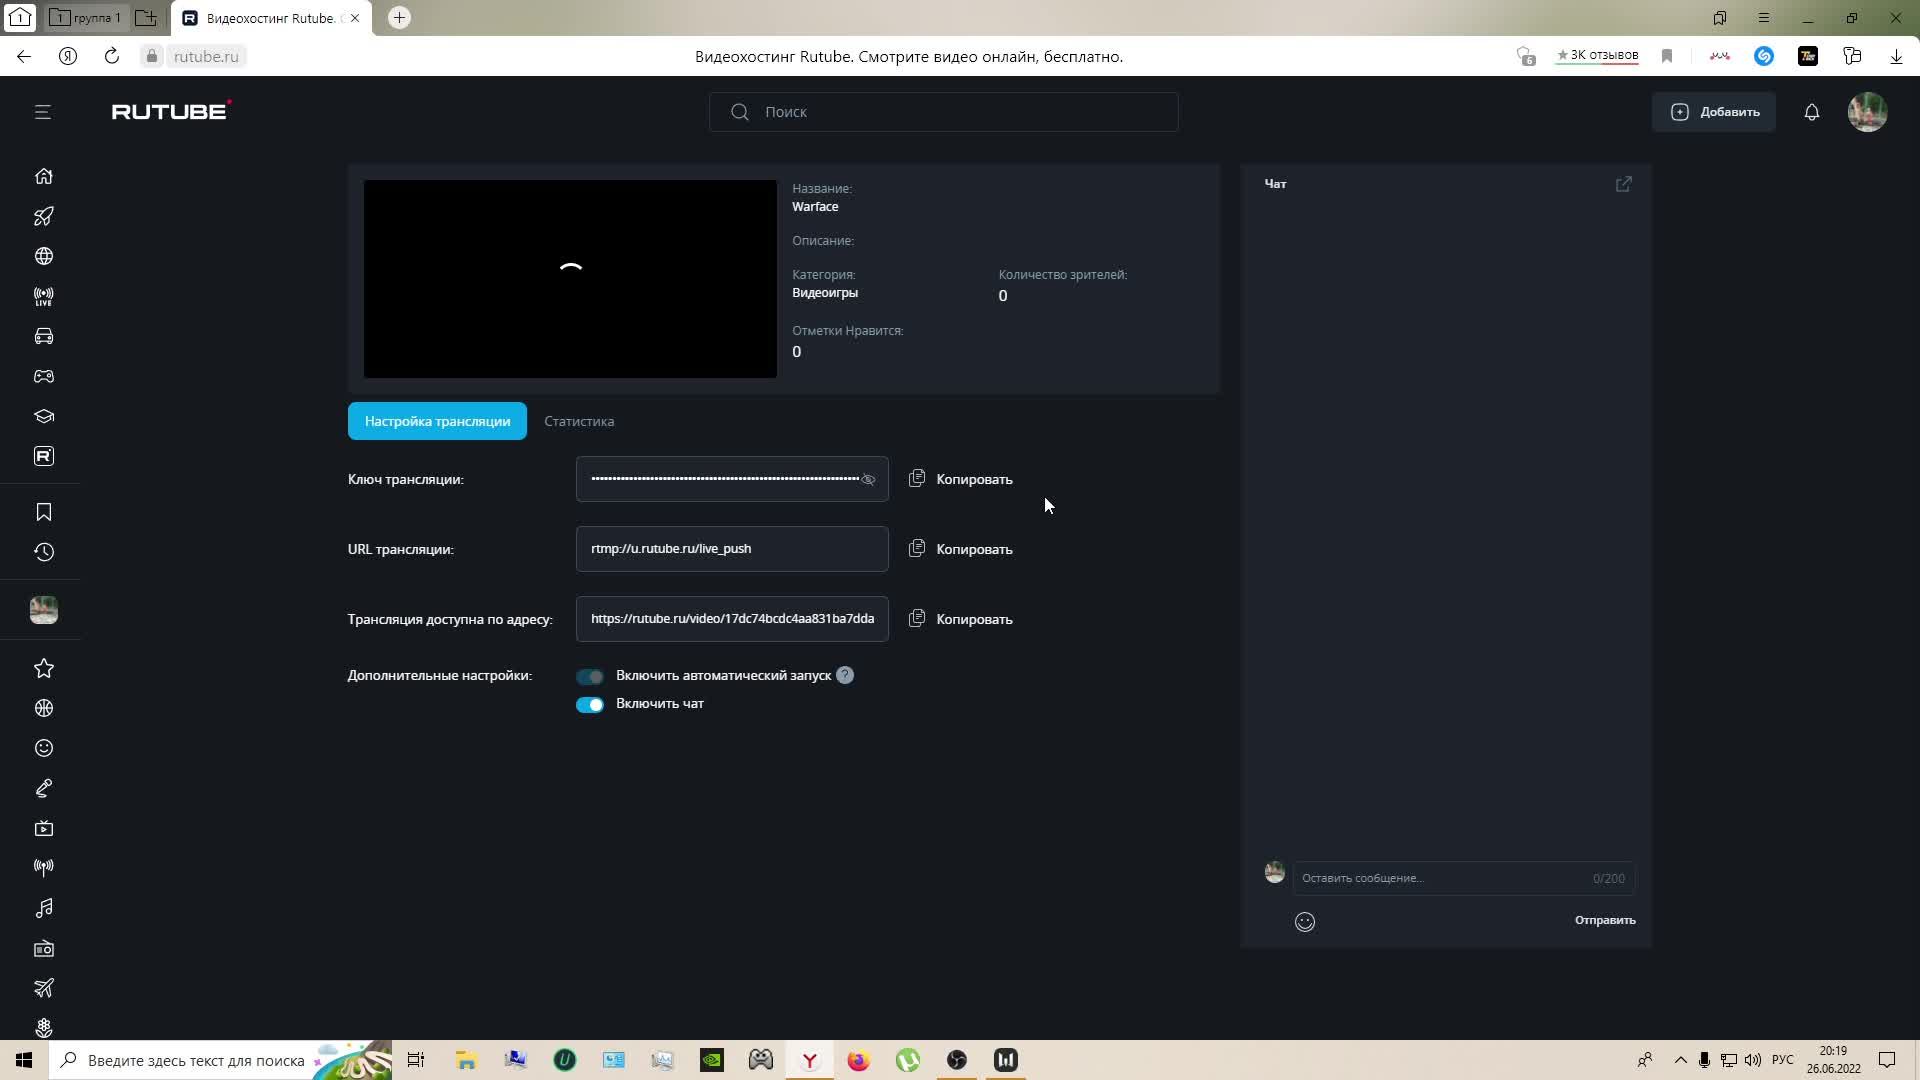Screen dimensions: 1920x1080
Task: Open OBS Studio from the taskbar
Action: 957,1060
